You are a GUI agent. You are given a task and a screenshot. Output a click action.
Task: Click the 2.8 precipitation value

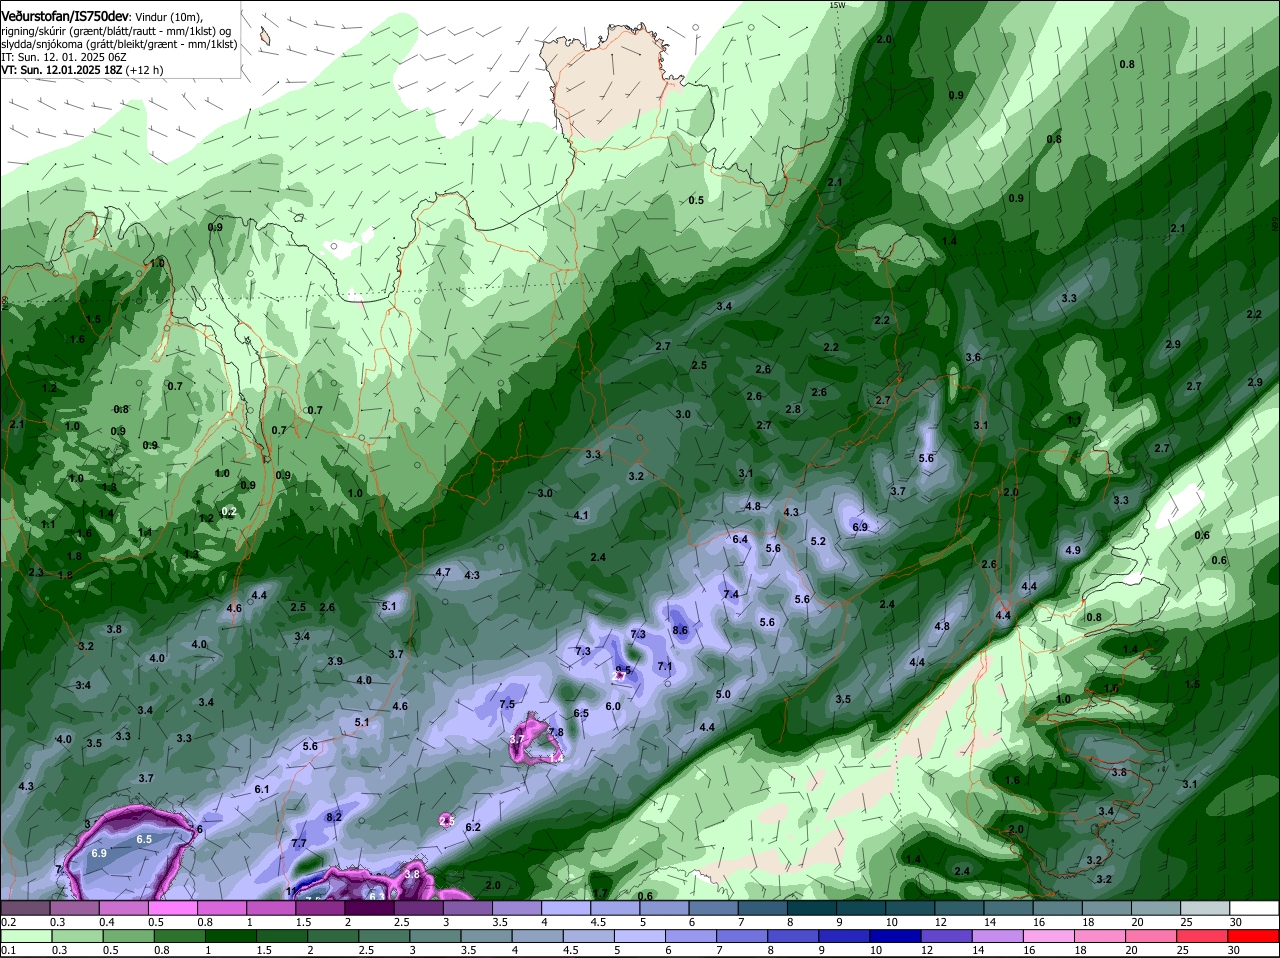click(x=793, y=409)
